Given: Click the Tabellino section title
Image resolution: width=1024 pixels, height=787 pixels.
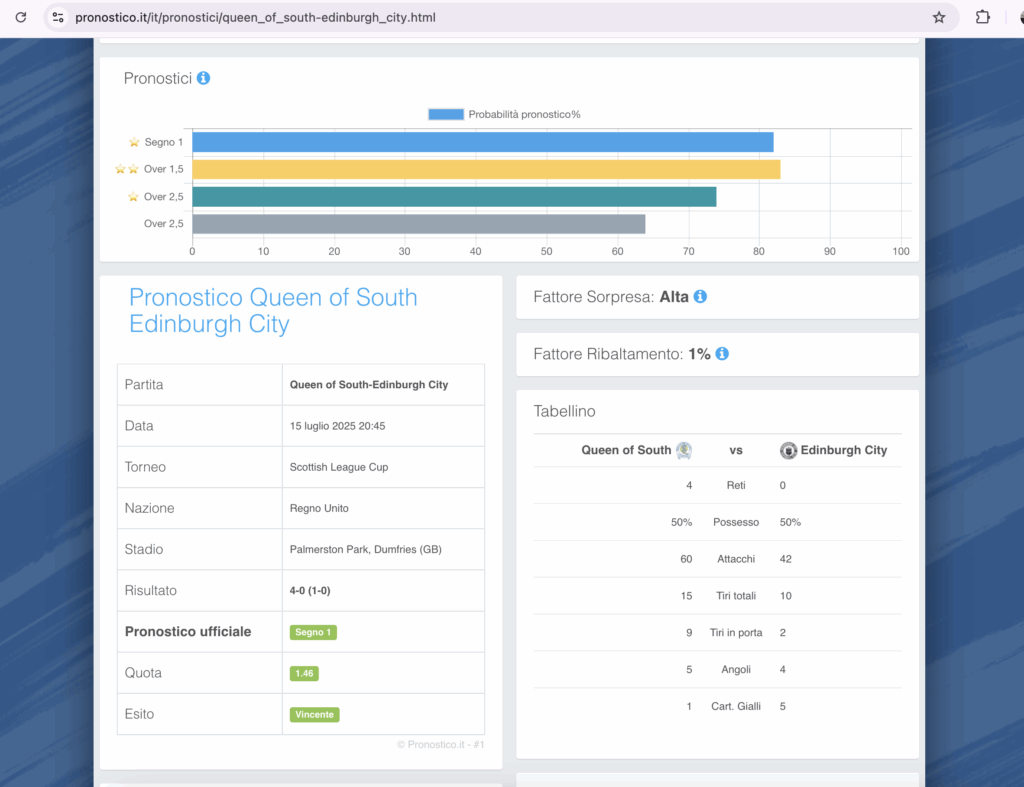Looking at the screenshot, I should click(x=564, y=411).
